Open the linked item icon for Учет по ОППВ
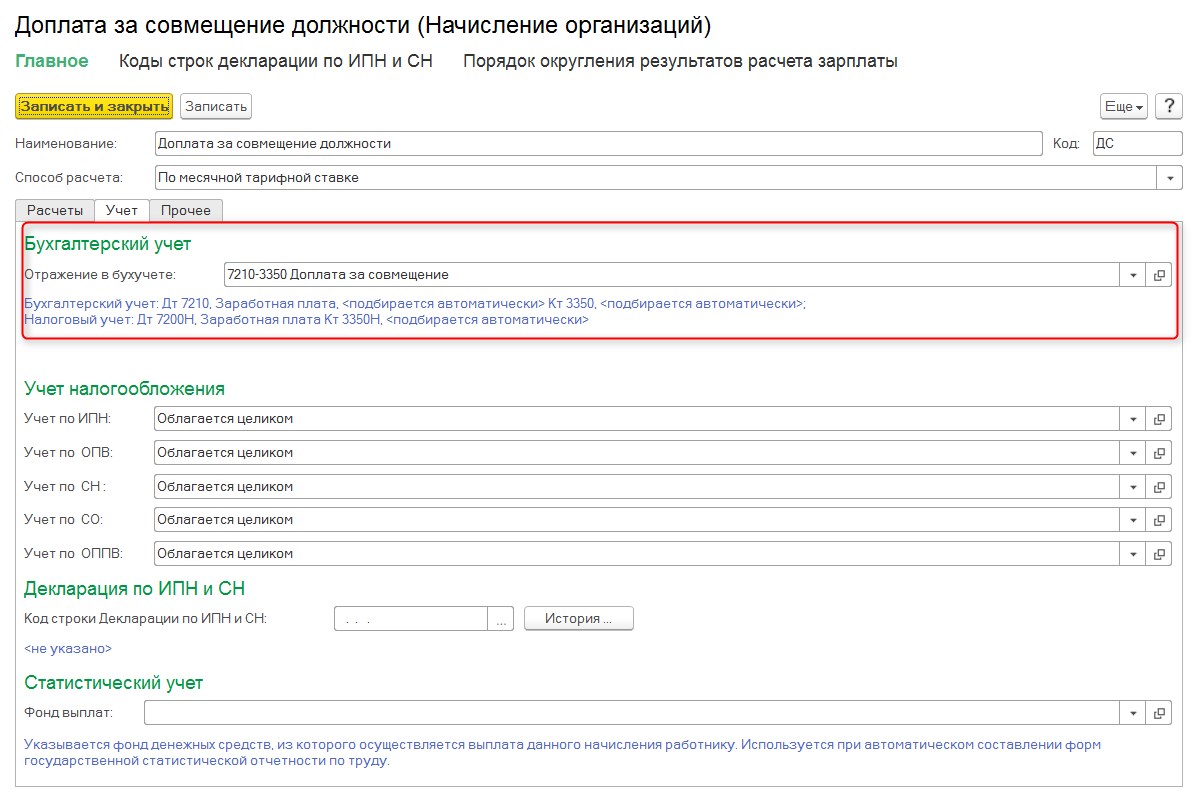The image size is (1203, 801). [1160, 553]
